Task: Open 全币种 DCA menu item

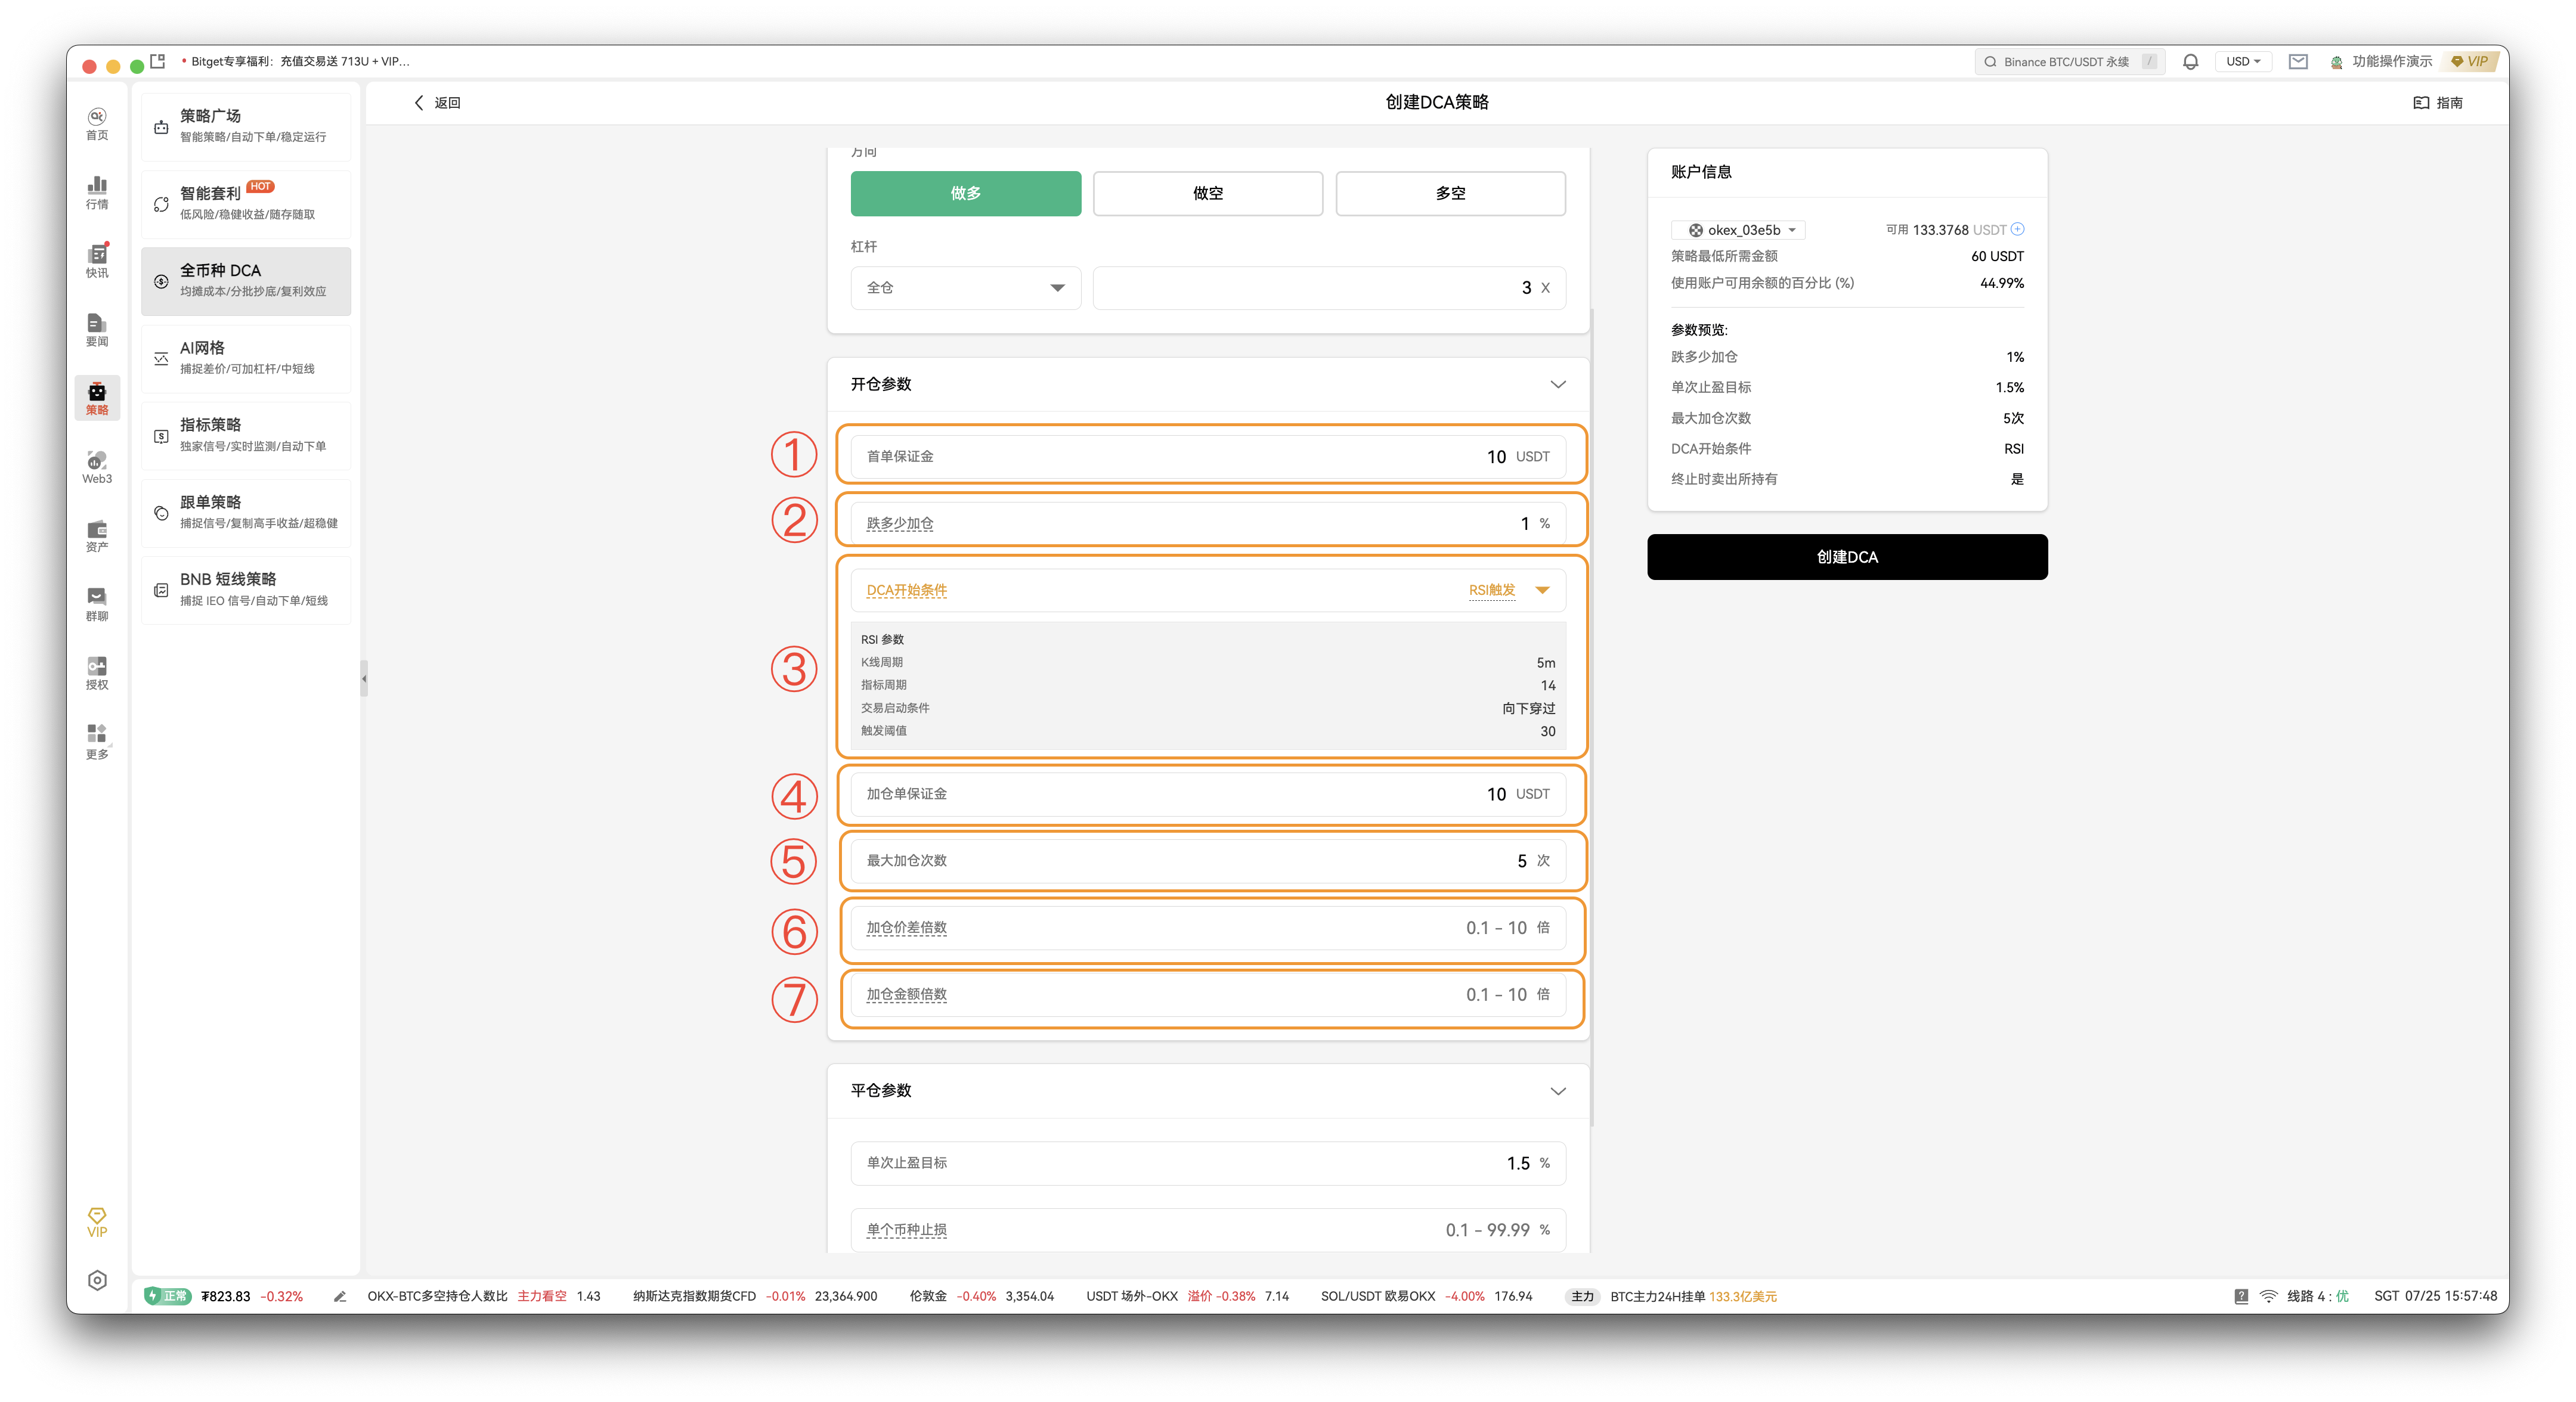Action: point(246,281)
